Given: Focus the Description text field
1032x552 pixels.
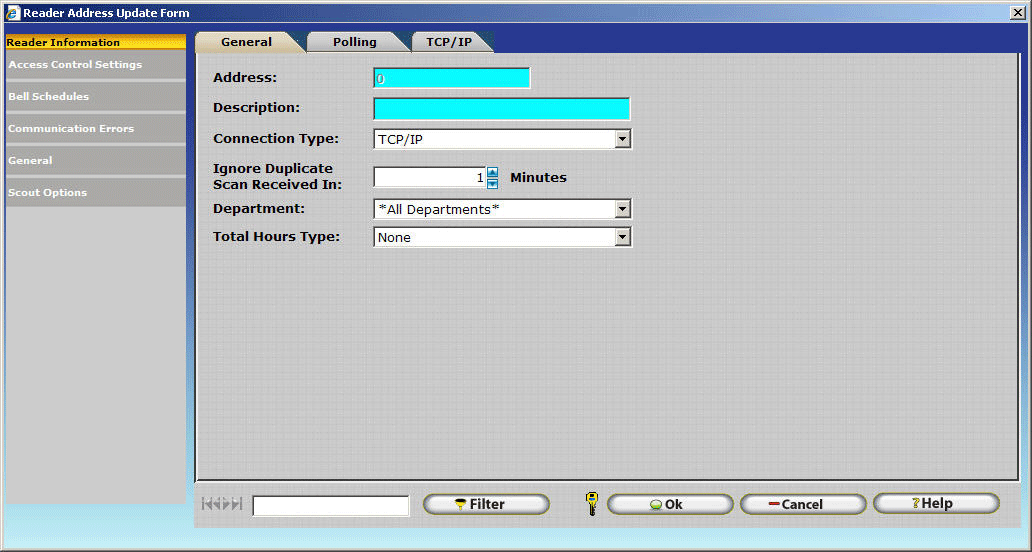Looking at the screenshot, I should [501, 109].
